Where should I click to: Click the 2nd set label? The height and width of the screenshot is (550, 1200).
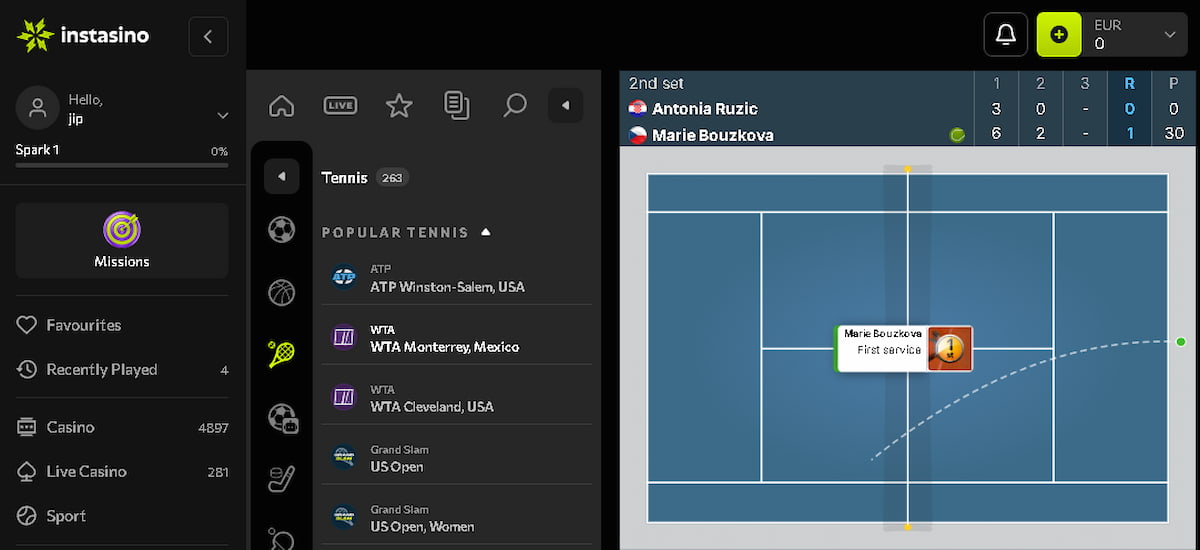click(657, 83)
